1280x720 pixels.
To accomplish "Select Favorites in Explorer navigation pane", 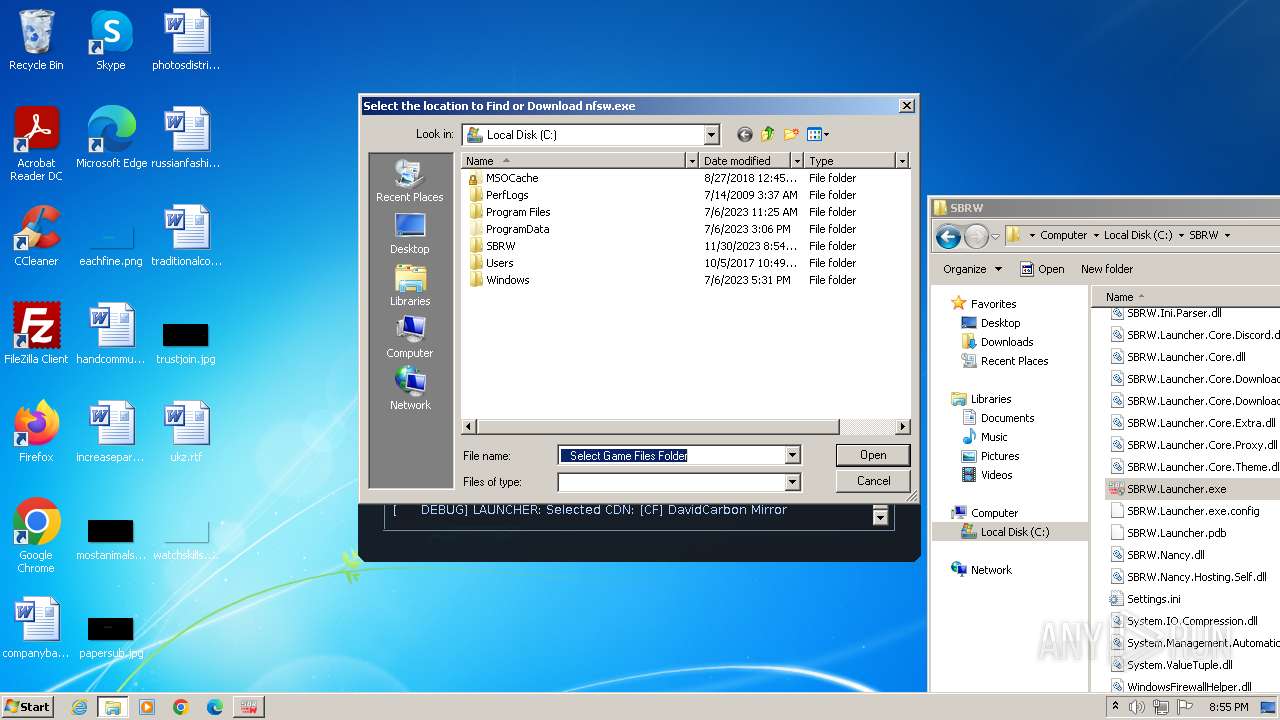I will pos(993,304).
